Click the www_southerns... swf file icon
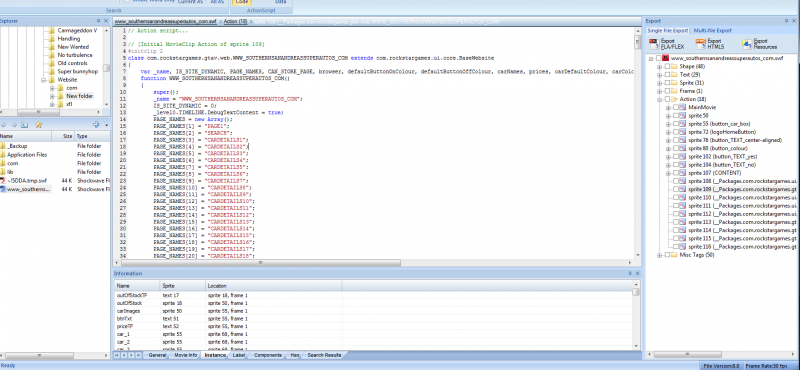Viewport: 800px width, 370px height. (x=3, y=189)
